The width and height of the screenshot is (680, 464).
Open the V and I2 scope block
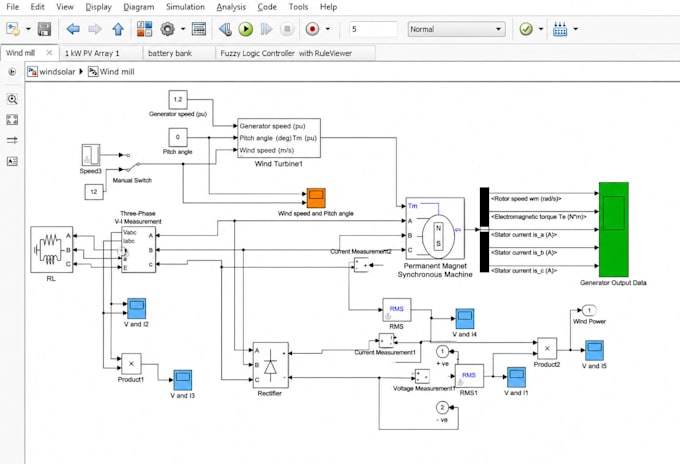(x=136, y=308)
